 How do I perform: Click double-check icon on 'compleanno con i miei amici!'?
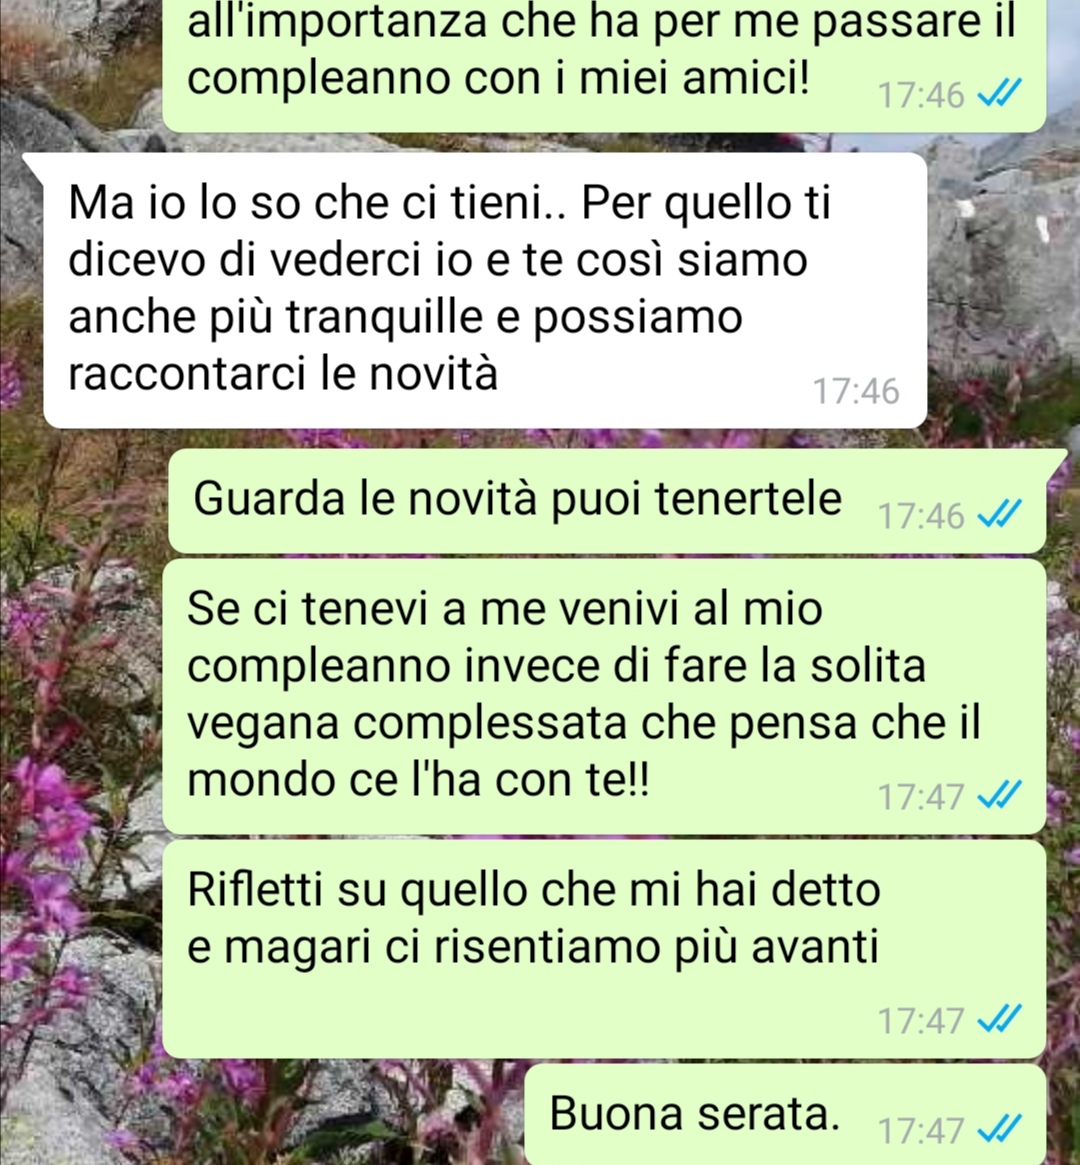click(x=1000, y=94)
